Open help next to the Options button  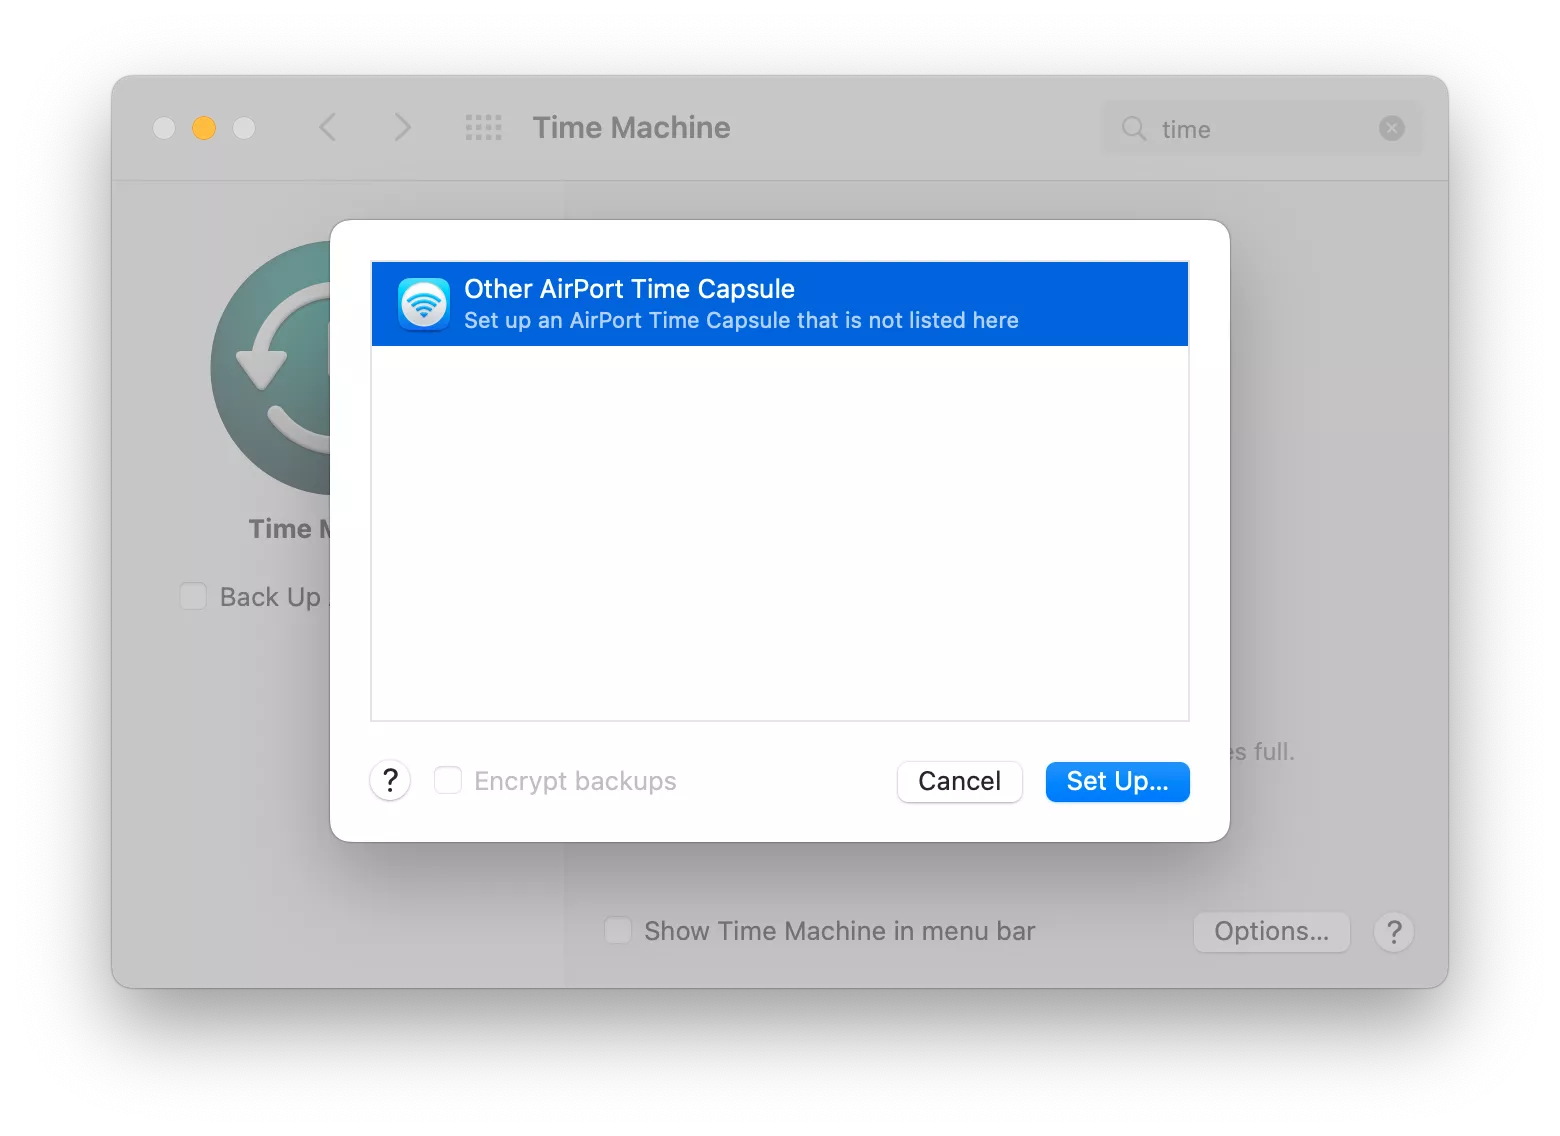click(x=1393, y=931)
